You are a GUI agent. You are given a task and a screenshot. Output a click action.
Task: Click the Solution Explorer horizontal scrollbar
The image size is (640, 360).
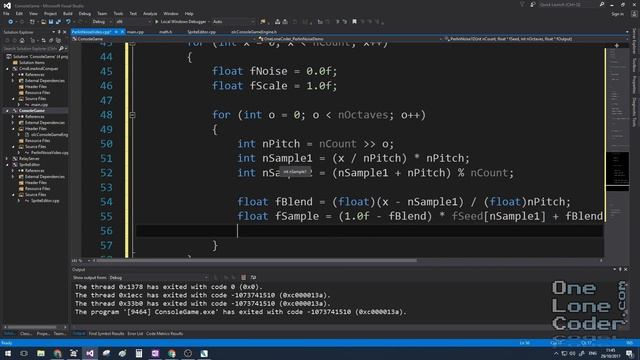click(32, 327)
